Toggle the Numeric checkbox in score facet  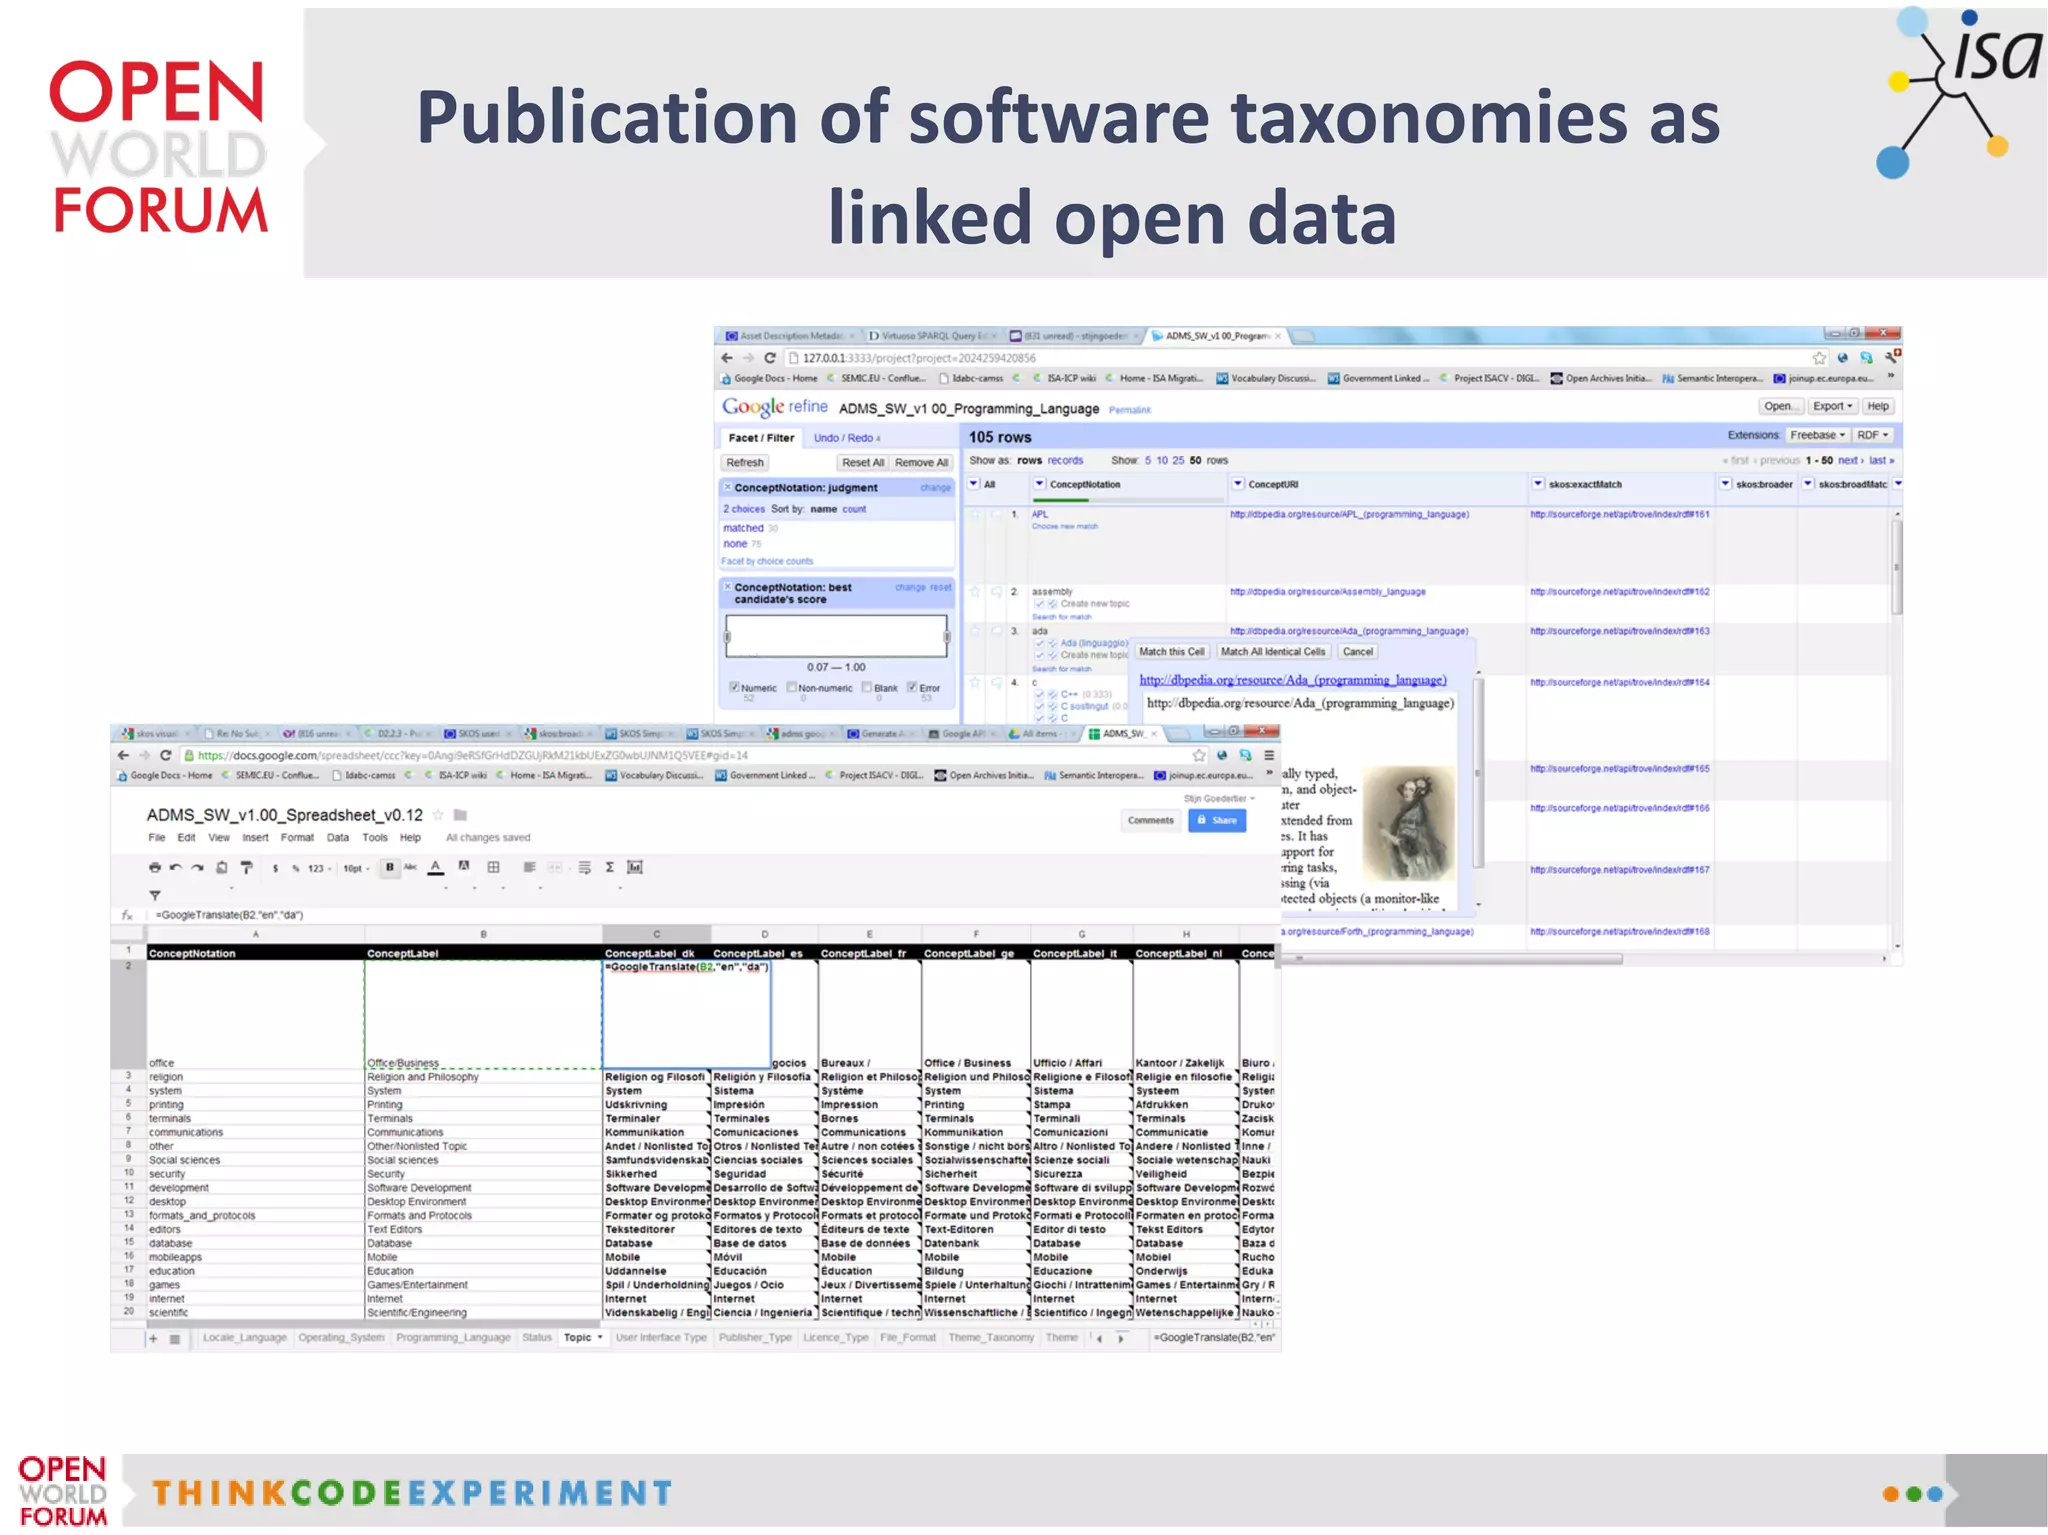click(734, 687)
